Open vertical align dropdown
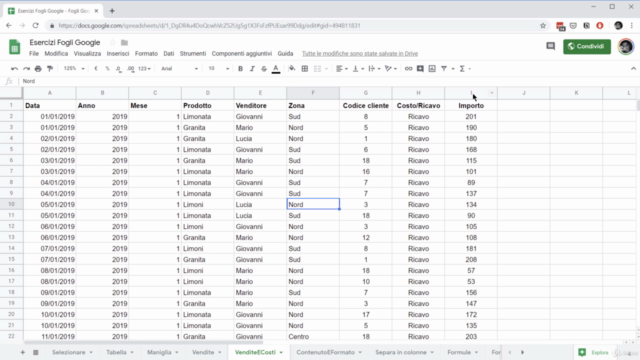 [x=358, y=69]
